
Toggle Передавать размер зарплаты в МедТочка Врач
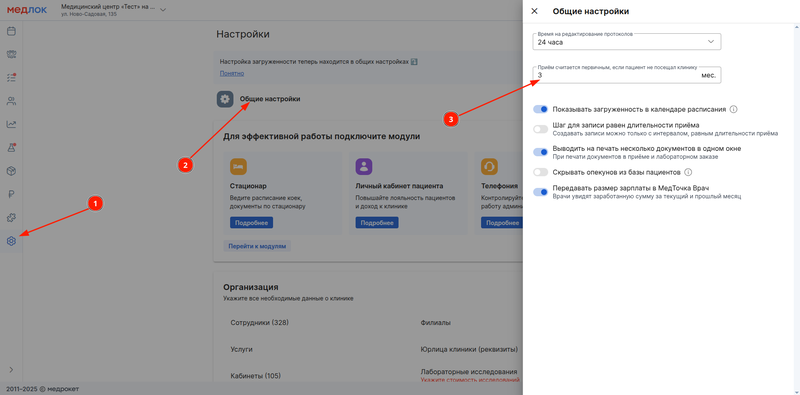(540, 192)
